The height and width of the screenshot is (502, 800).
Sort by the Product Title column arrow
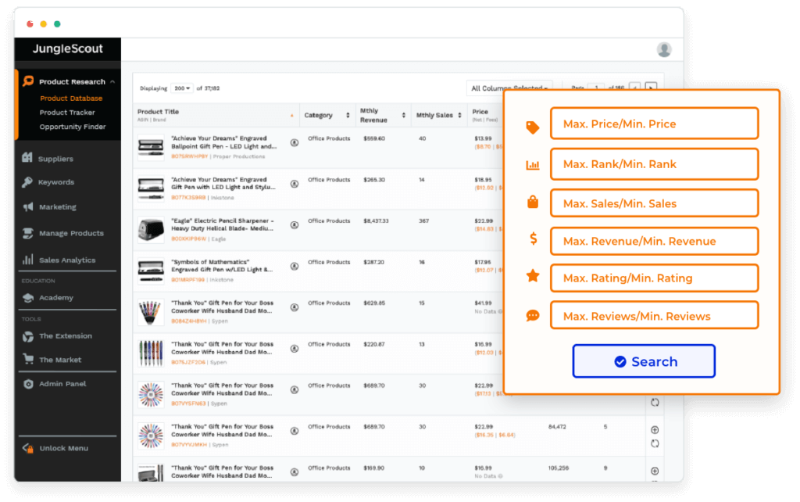point(292,116)
